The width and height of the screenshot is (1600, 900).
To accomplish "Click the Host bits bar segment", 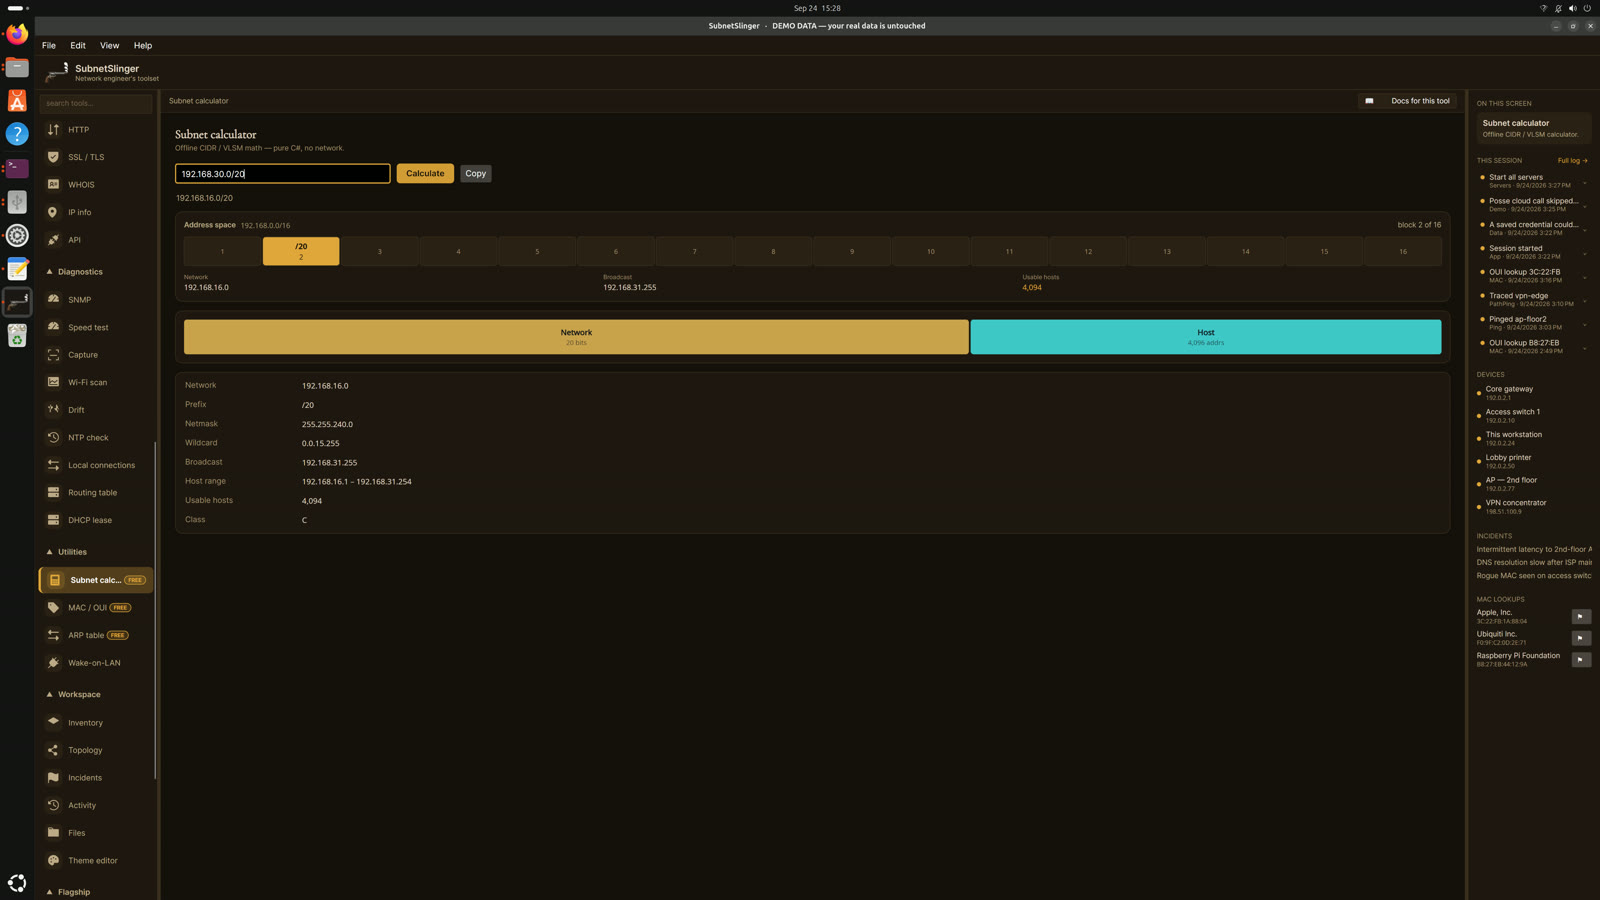I will tap(1206, 337).
